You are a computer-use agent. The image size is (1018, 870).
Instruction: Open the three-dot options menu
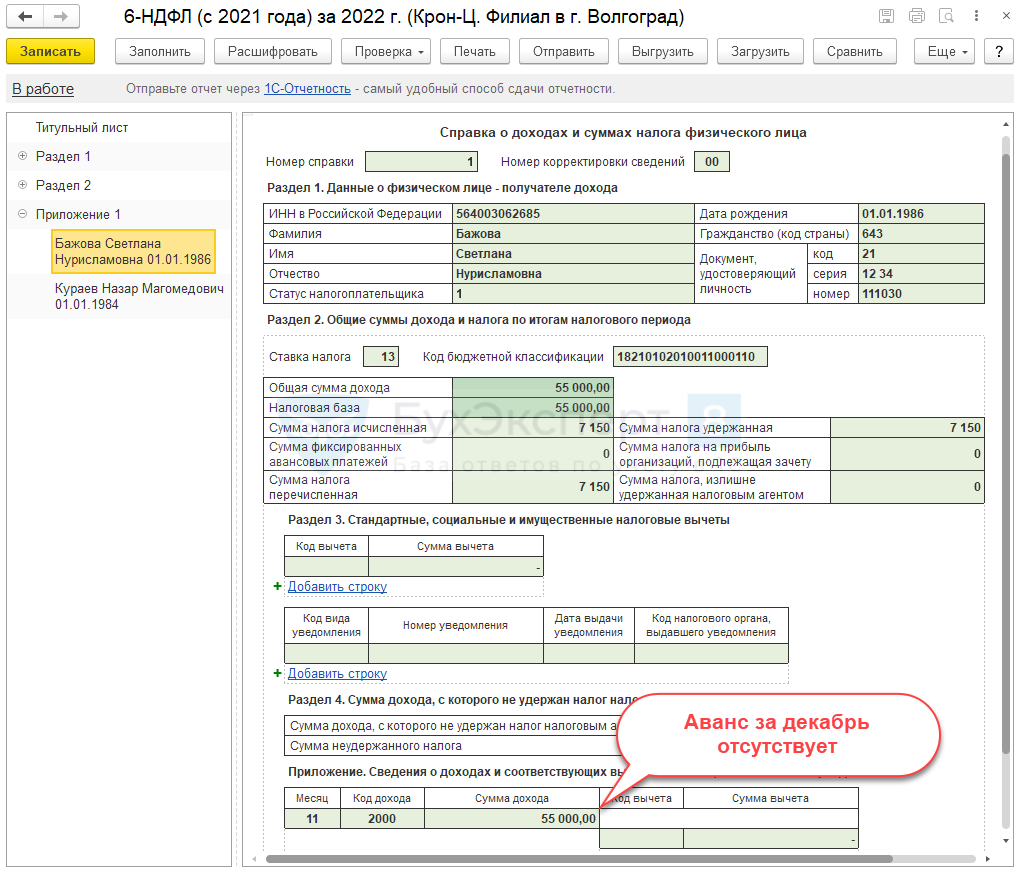976,16
